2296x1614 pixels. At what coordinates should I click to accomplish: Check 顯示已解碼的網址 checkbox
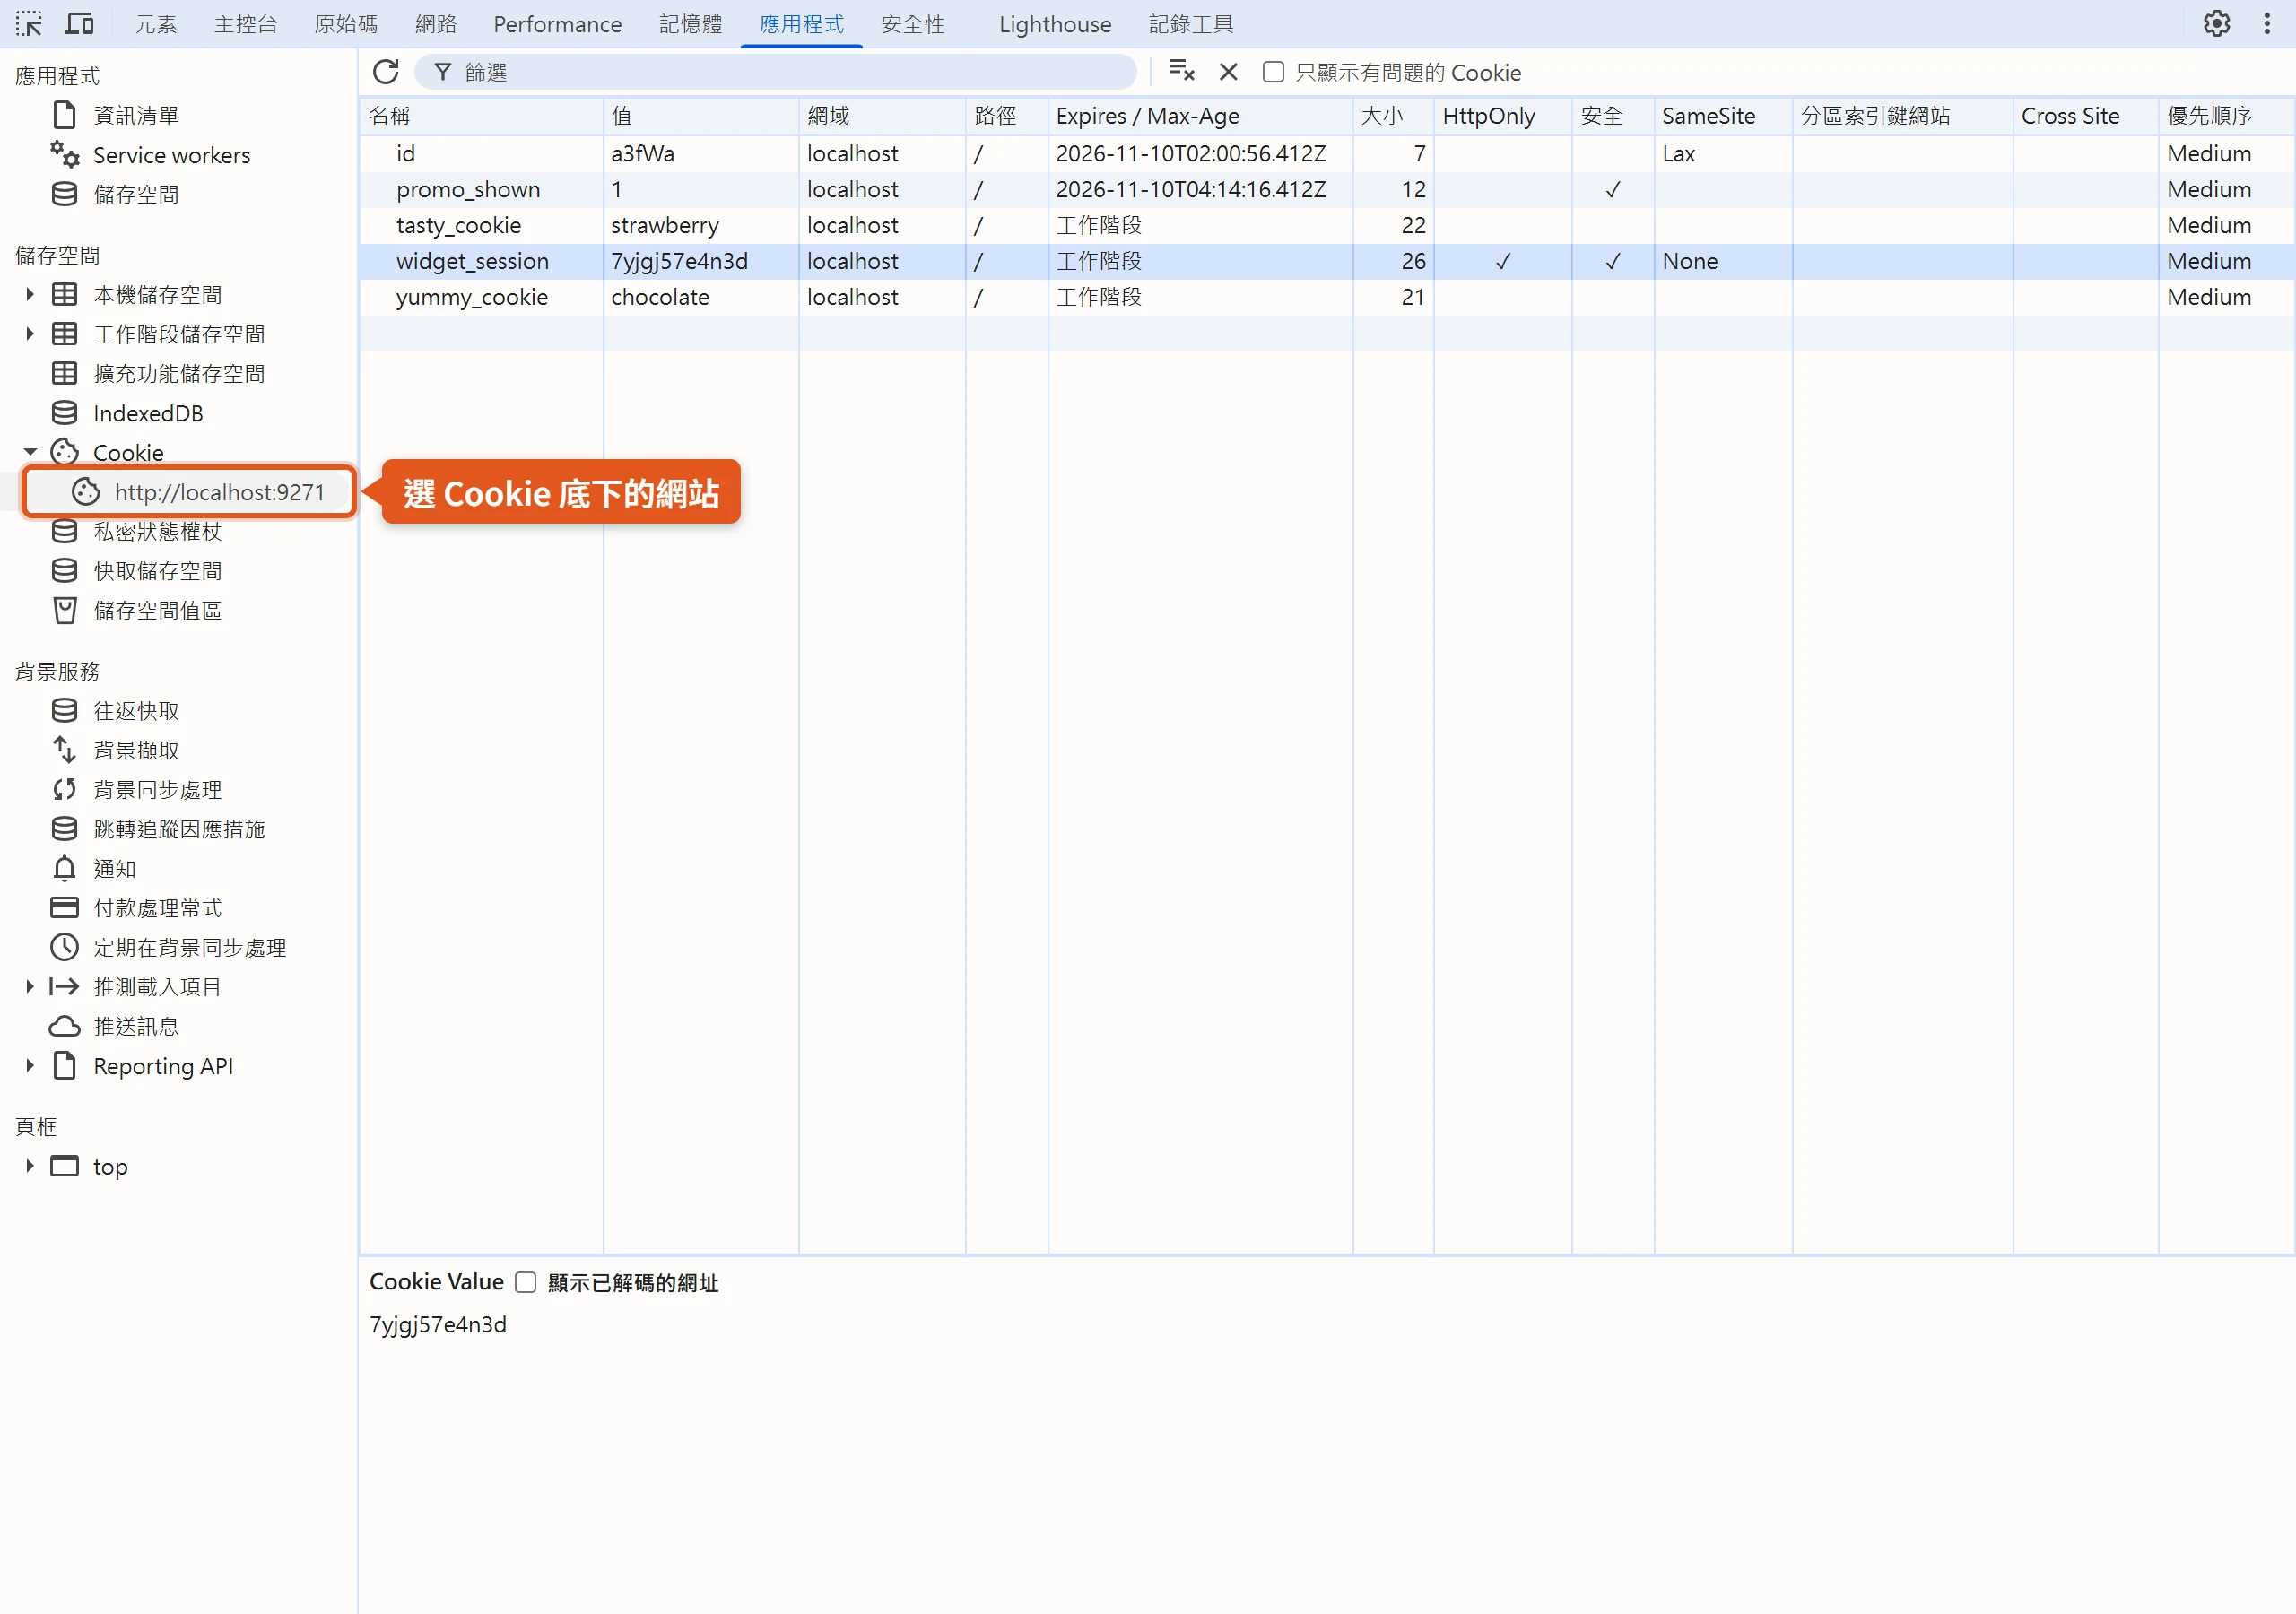coord(525,1282)
